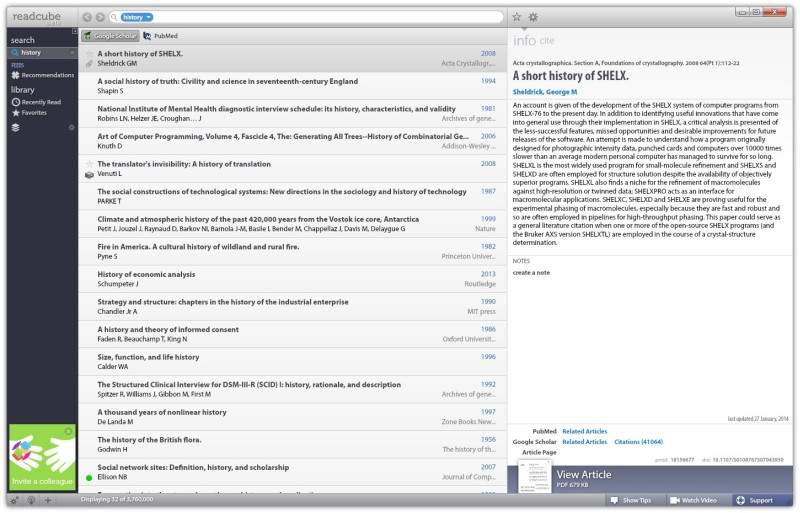Viewport: 800px width, 513px height.
Task: Click the paperclip icon beside Sheldrick GM
Action: (x=89, y=64)
